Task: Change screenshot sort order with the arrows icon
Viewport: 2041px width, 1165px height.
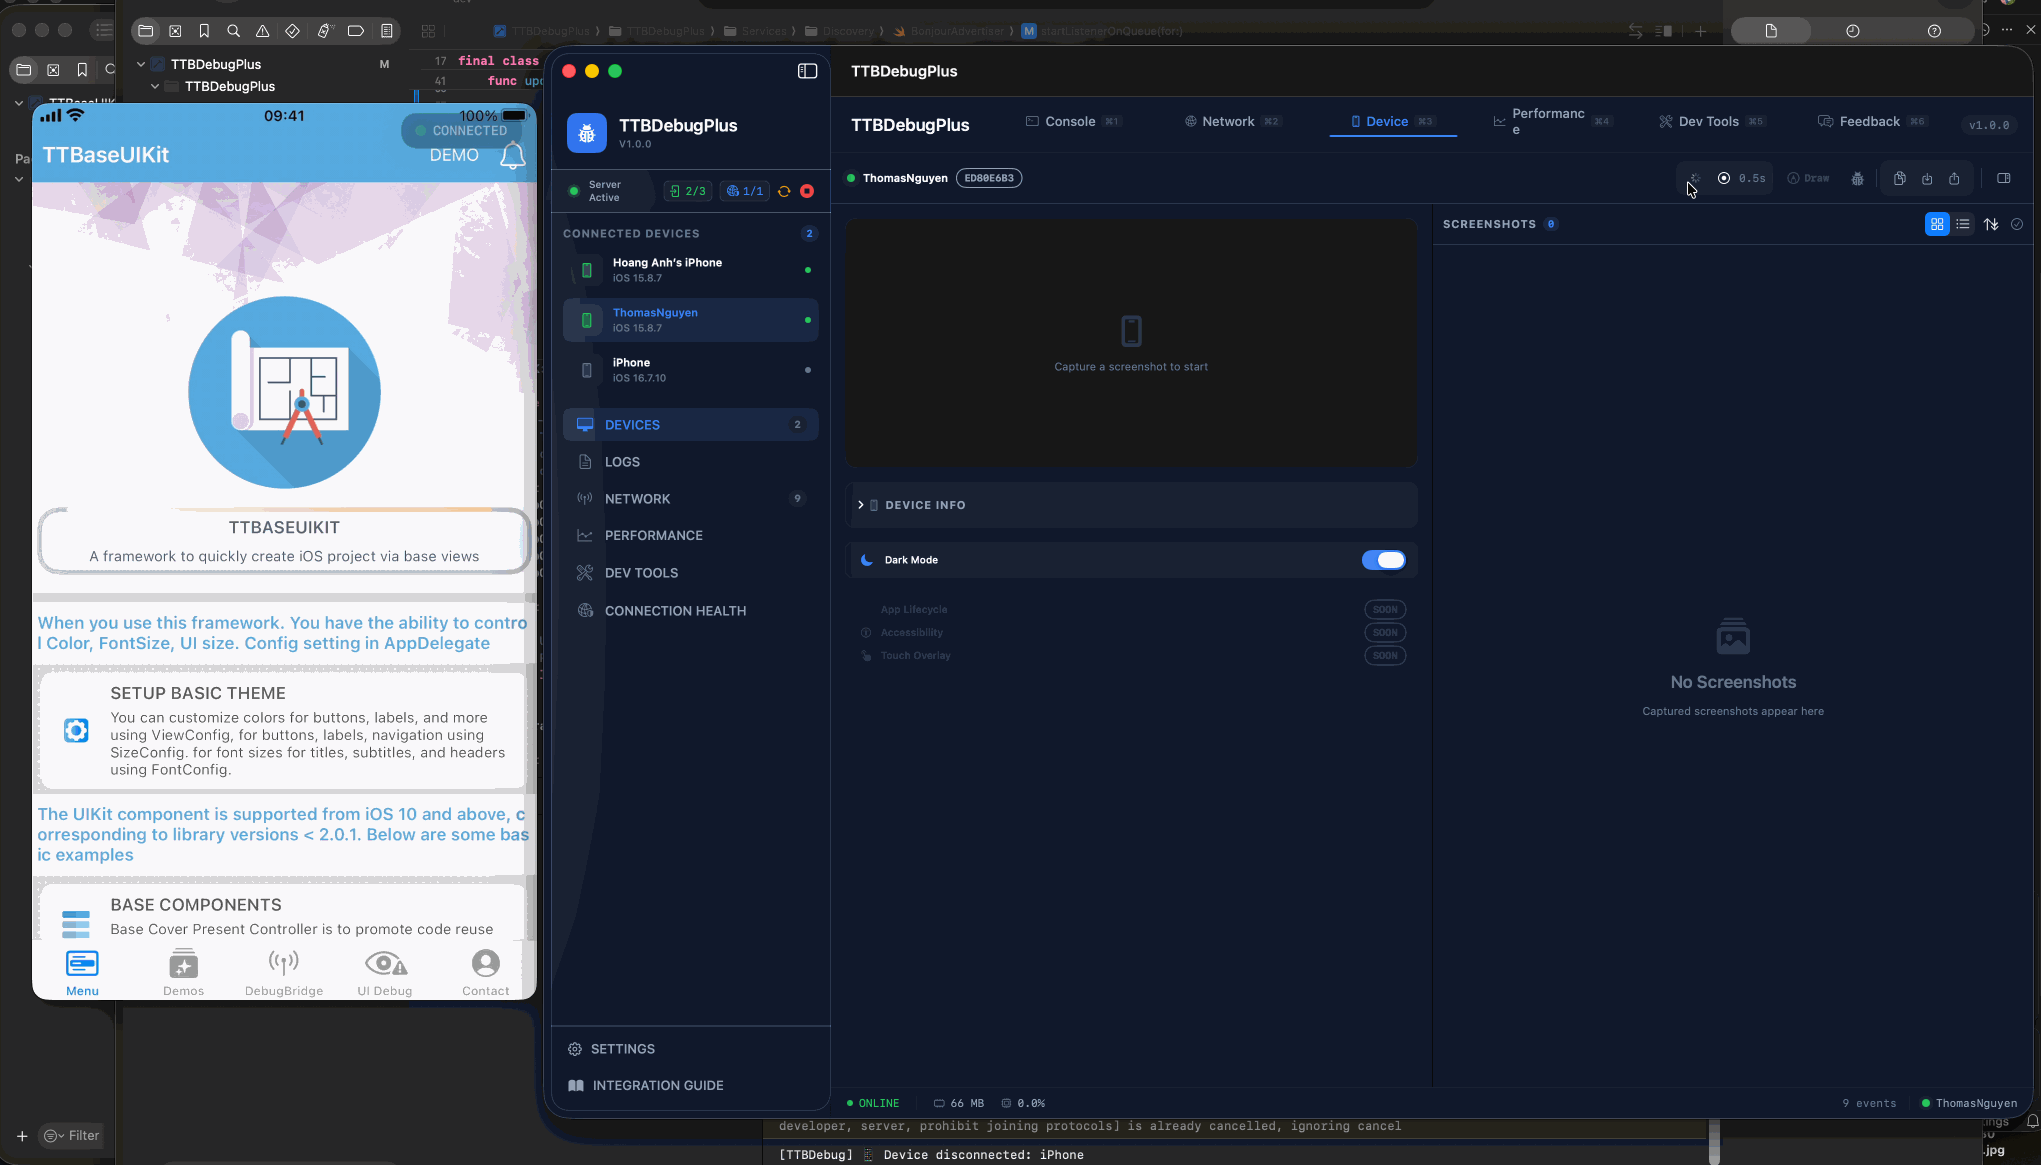Action: [x=1991, y=224]
